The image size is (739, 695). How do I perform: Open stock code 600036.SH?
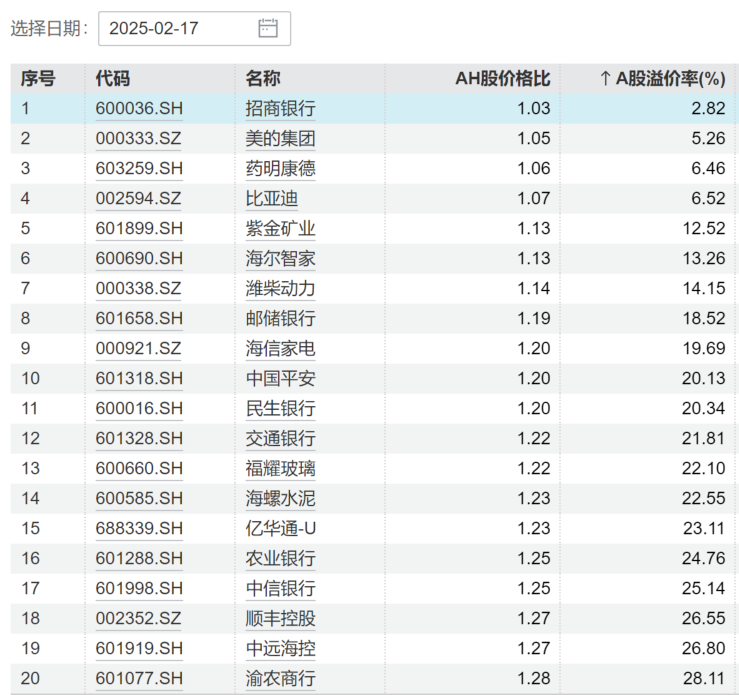[x=139, y=108]
